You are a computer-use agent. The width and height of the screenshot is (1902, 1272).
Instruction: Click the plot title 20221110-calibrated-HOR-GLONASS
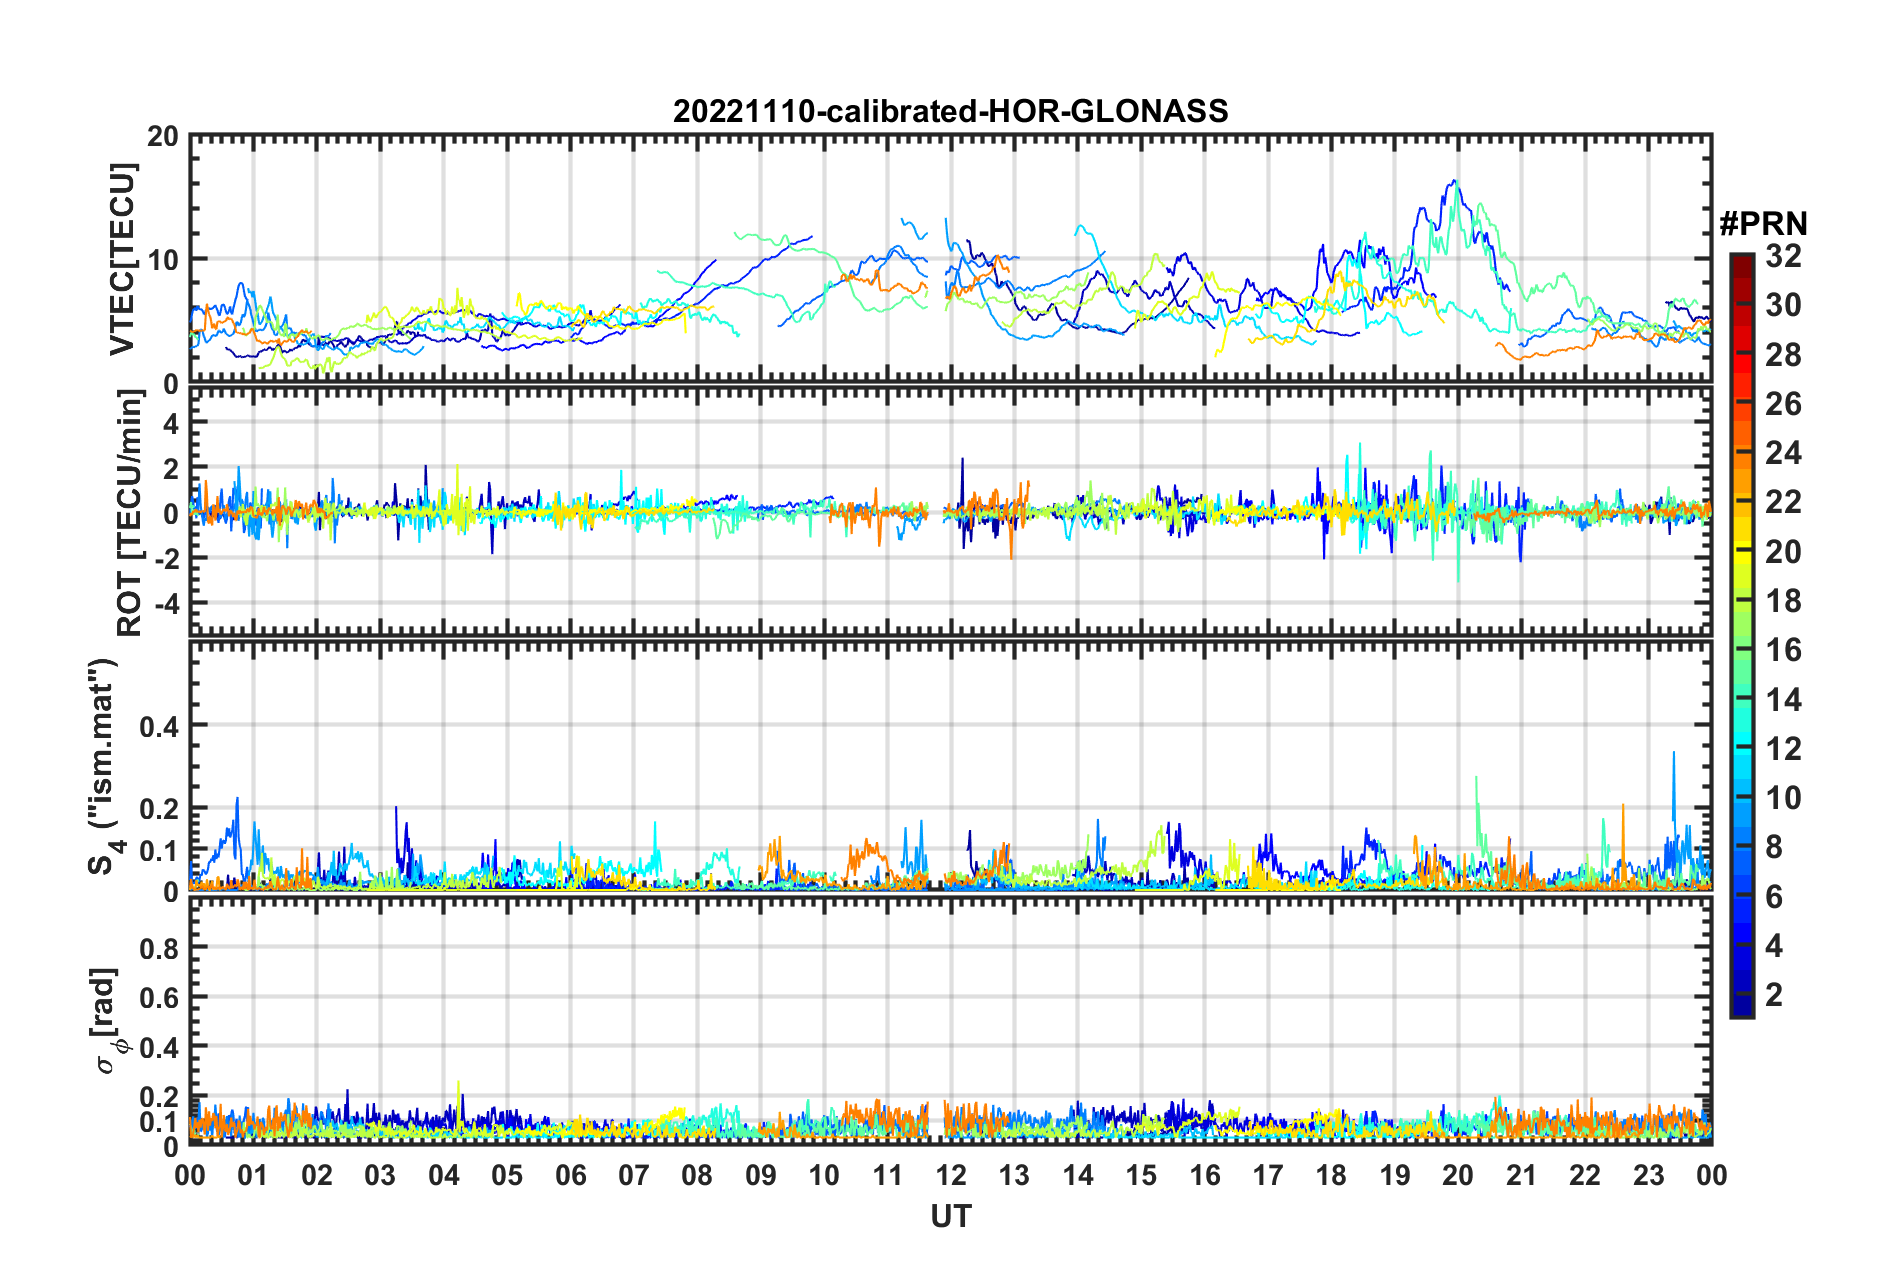(x=950, y=111)
